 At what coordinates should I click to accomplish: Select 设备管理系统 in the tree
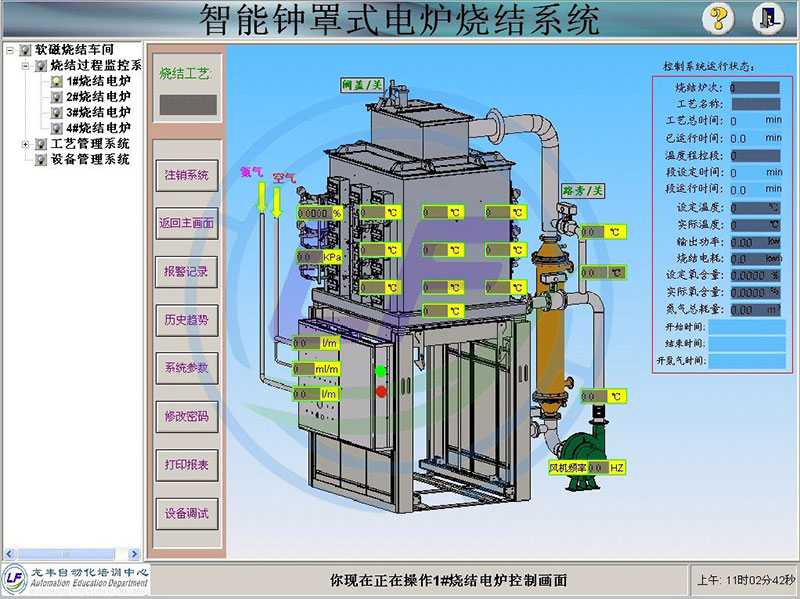point(90,159)
